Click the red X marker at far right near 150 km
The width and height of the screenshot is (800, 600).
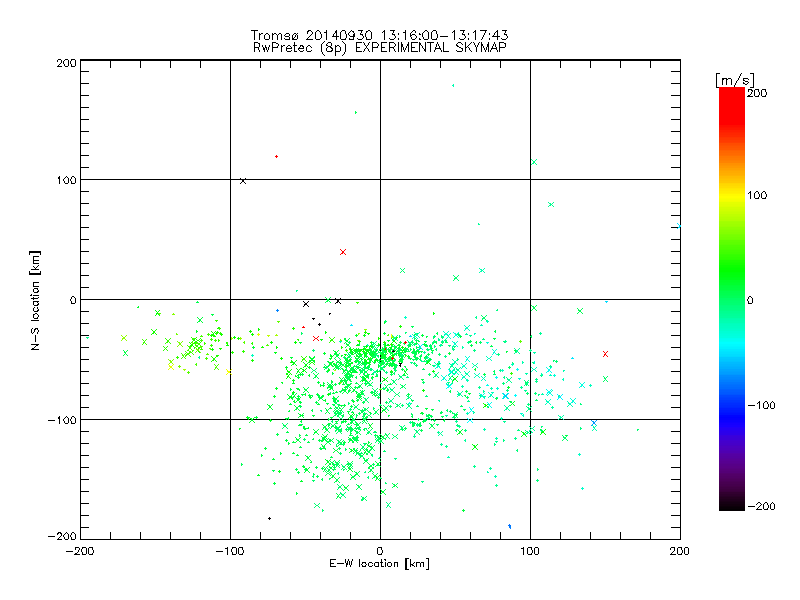(605, 354)
